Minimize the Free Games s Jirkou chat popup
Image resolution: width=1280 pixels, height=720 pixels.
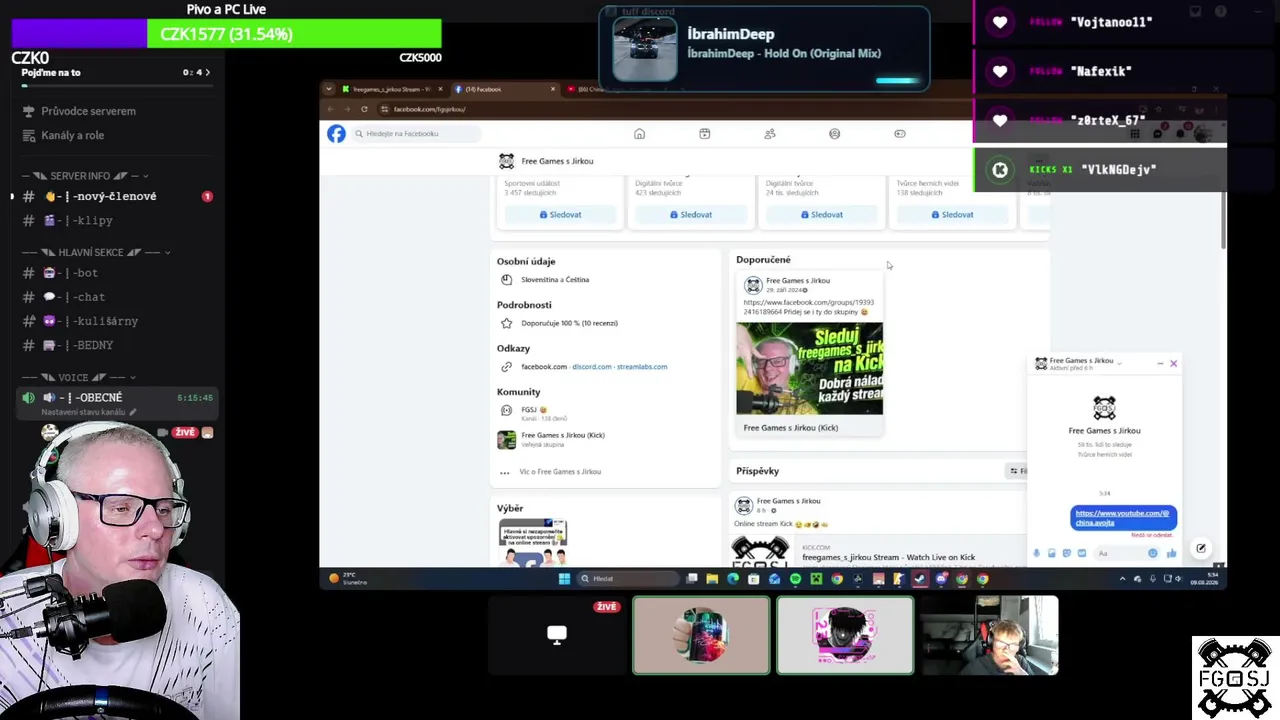pos(1160,363)
